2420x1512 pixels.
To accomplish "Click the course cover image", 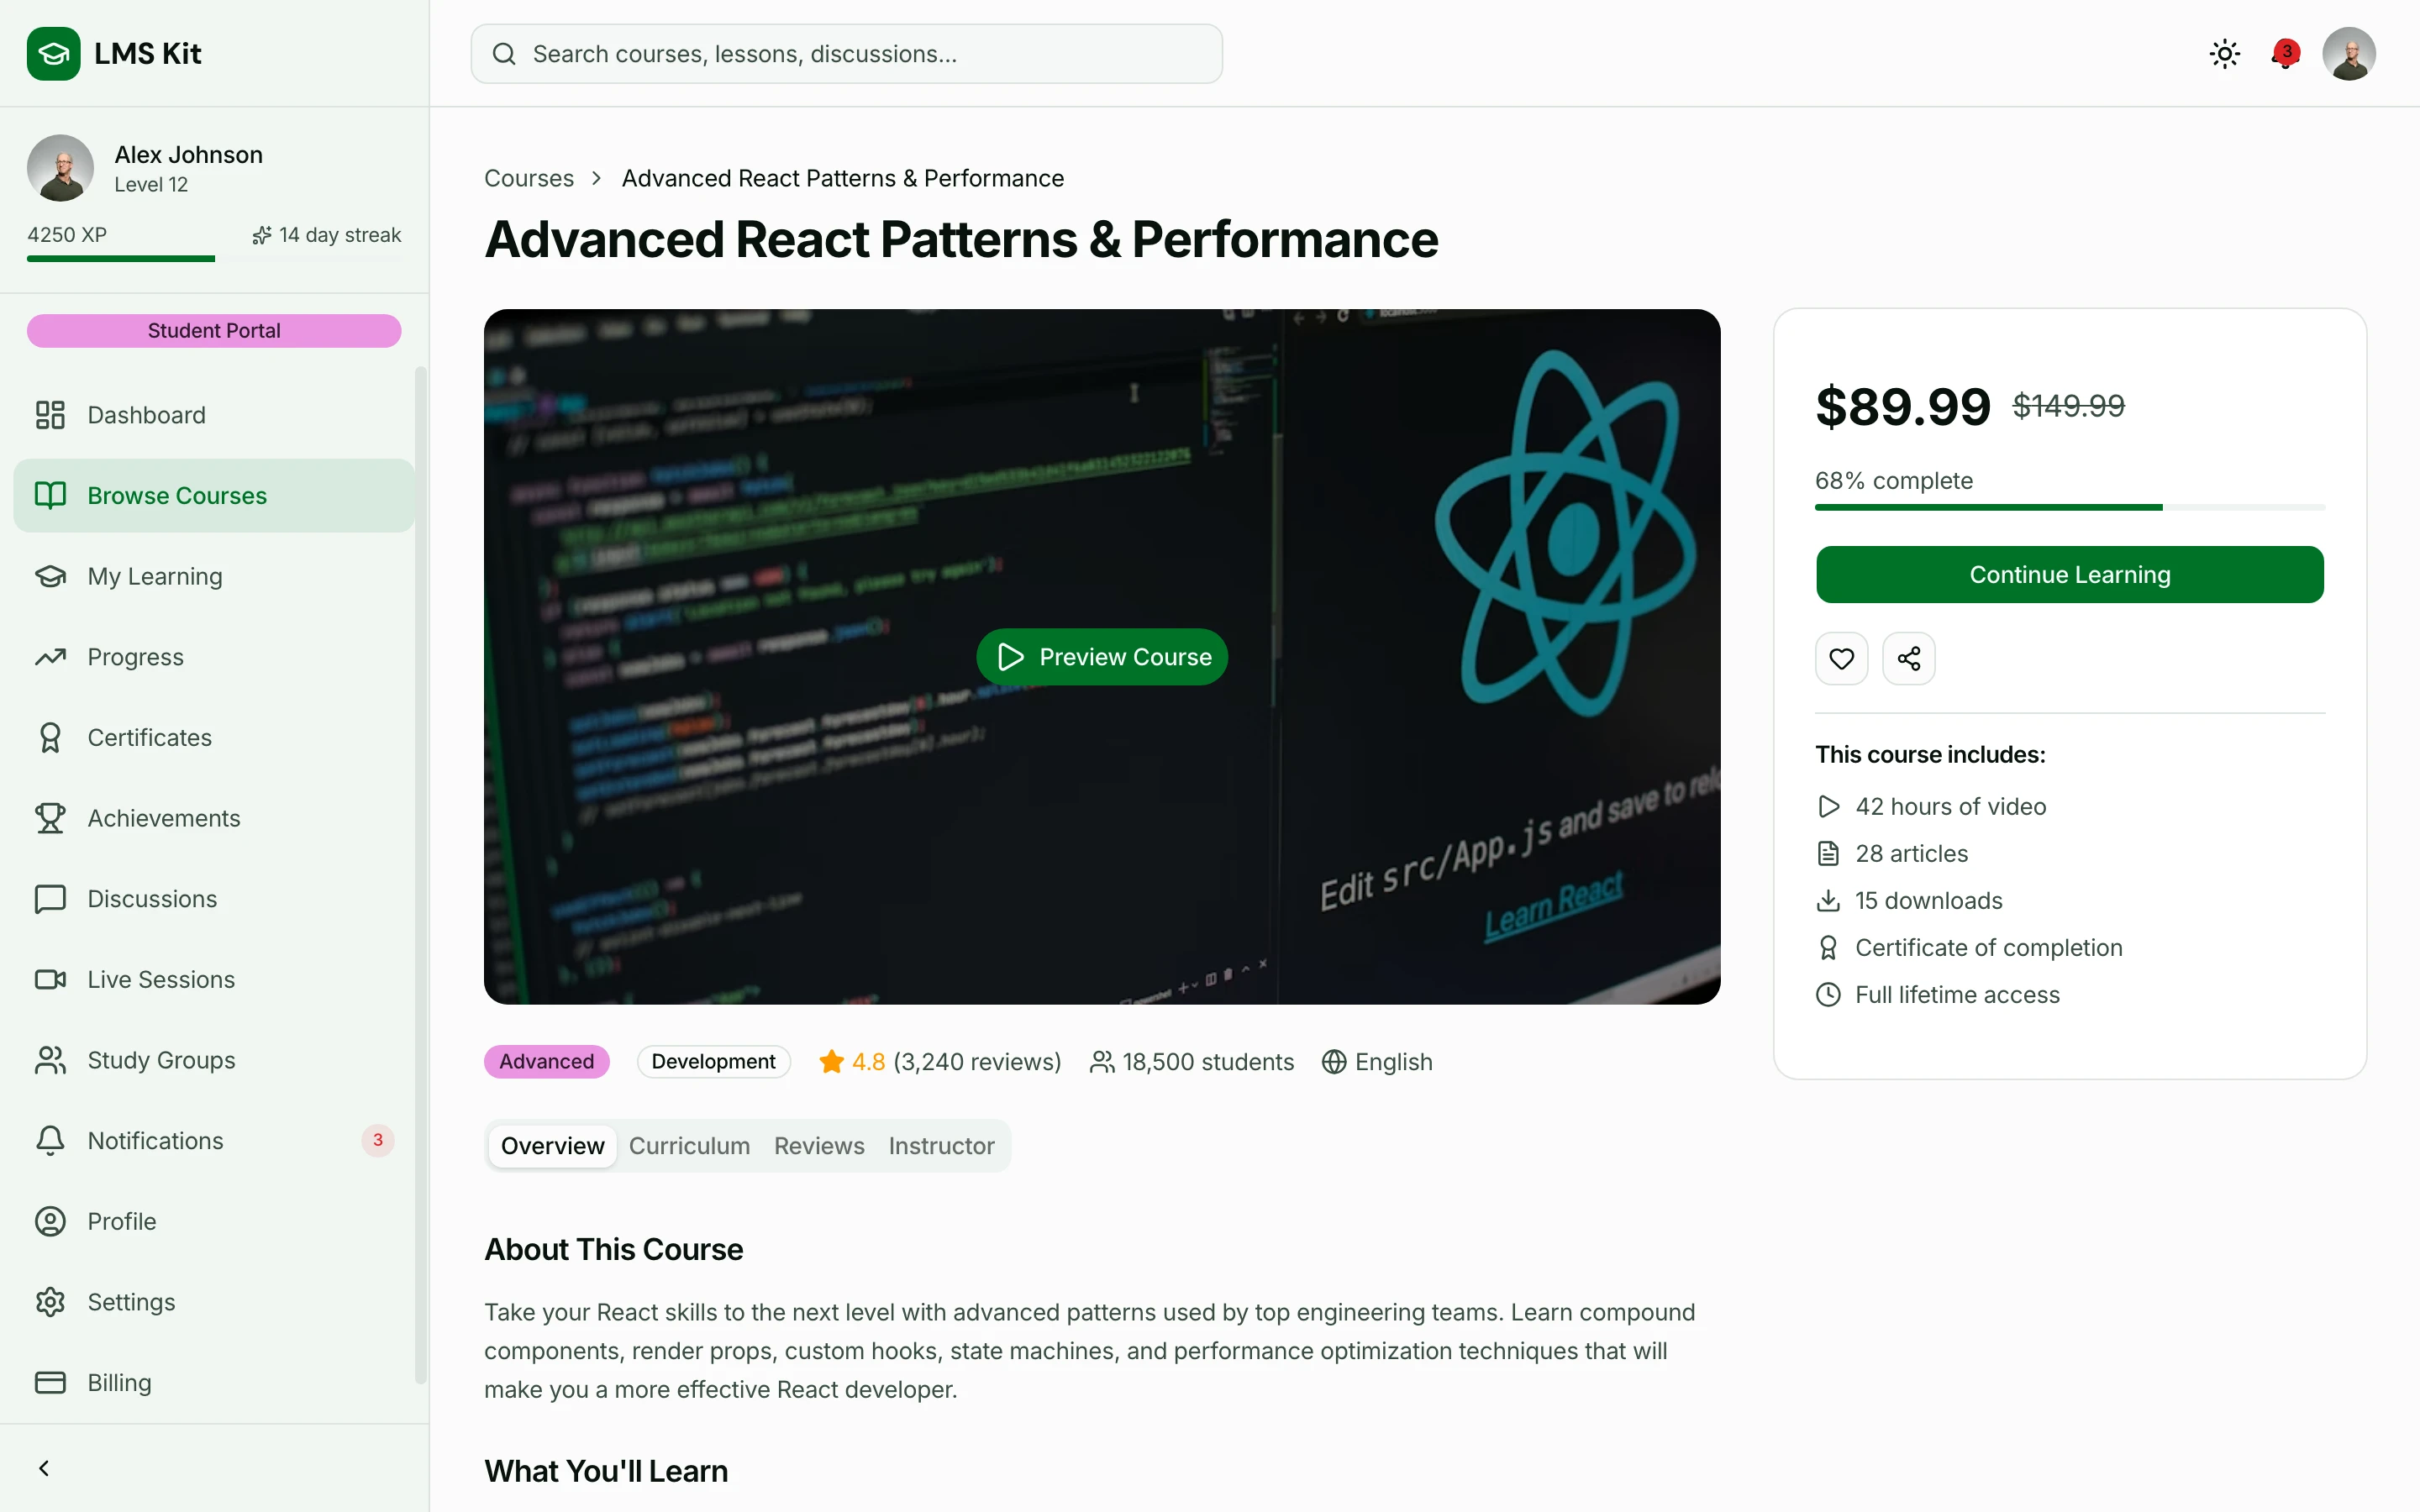I will coord(1101,657).
